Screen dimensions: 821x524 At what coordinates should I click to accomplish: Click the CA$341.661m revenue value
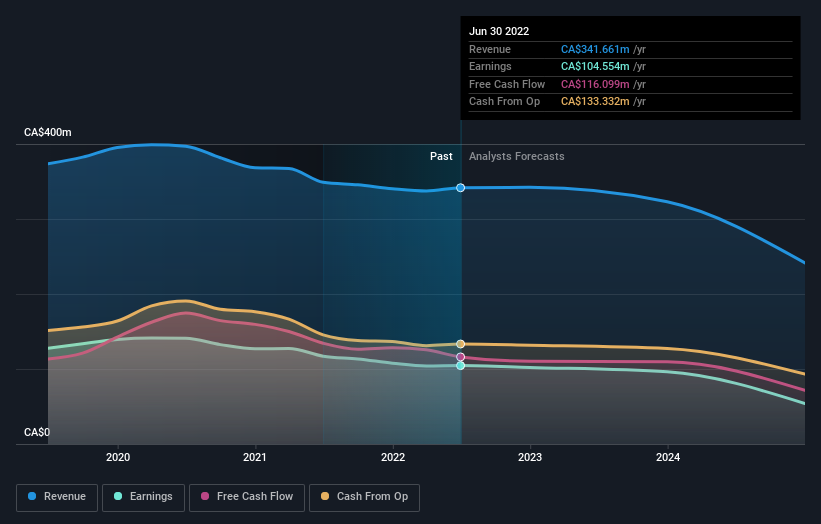click(x=595, y=49)
